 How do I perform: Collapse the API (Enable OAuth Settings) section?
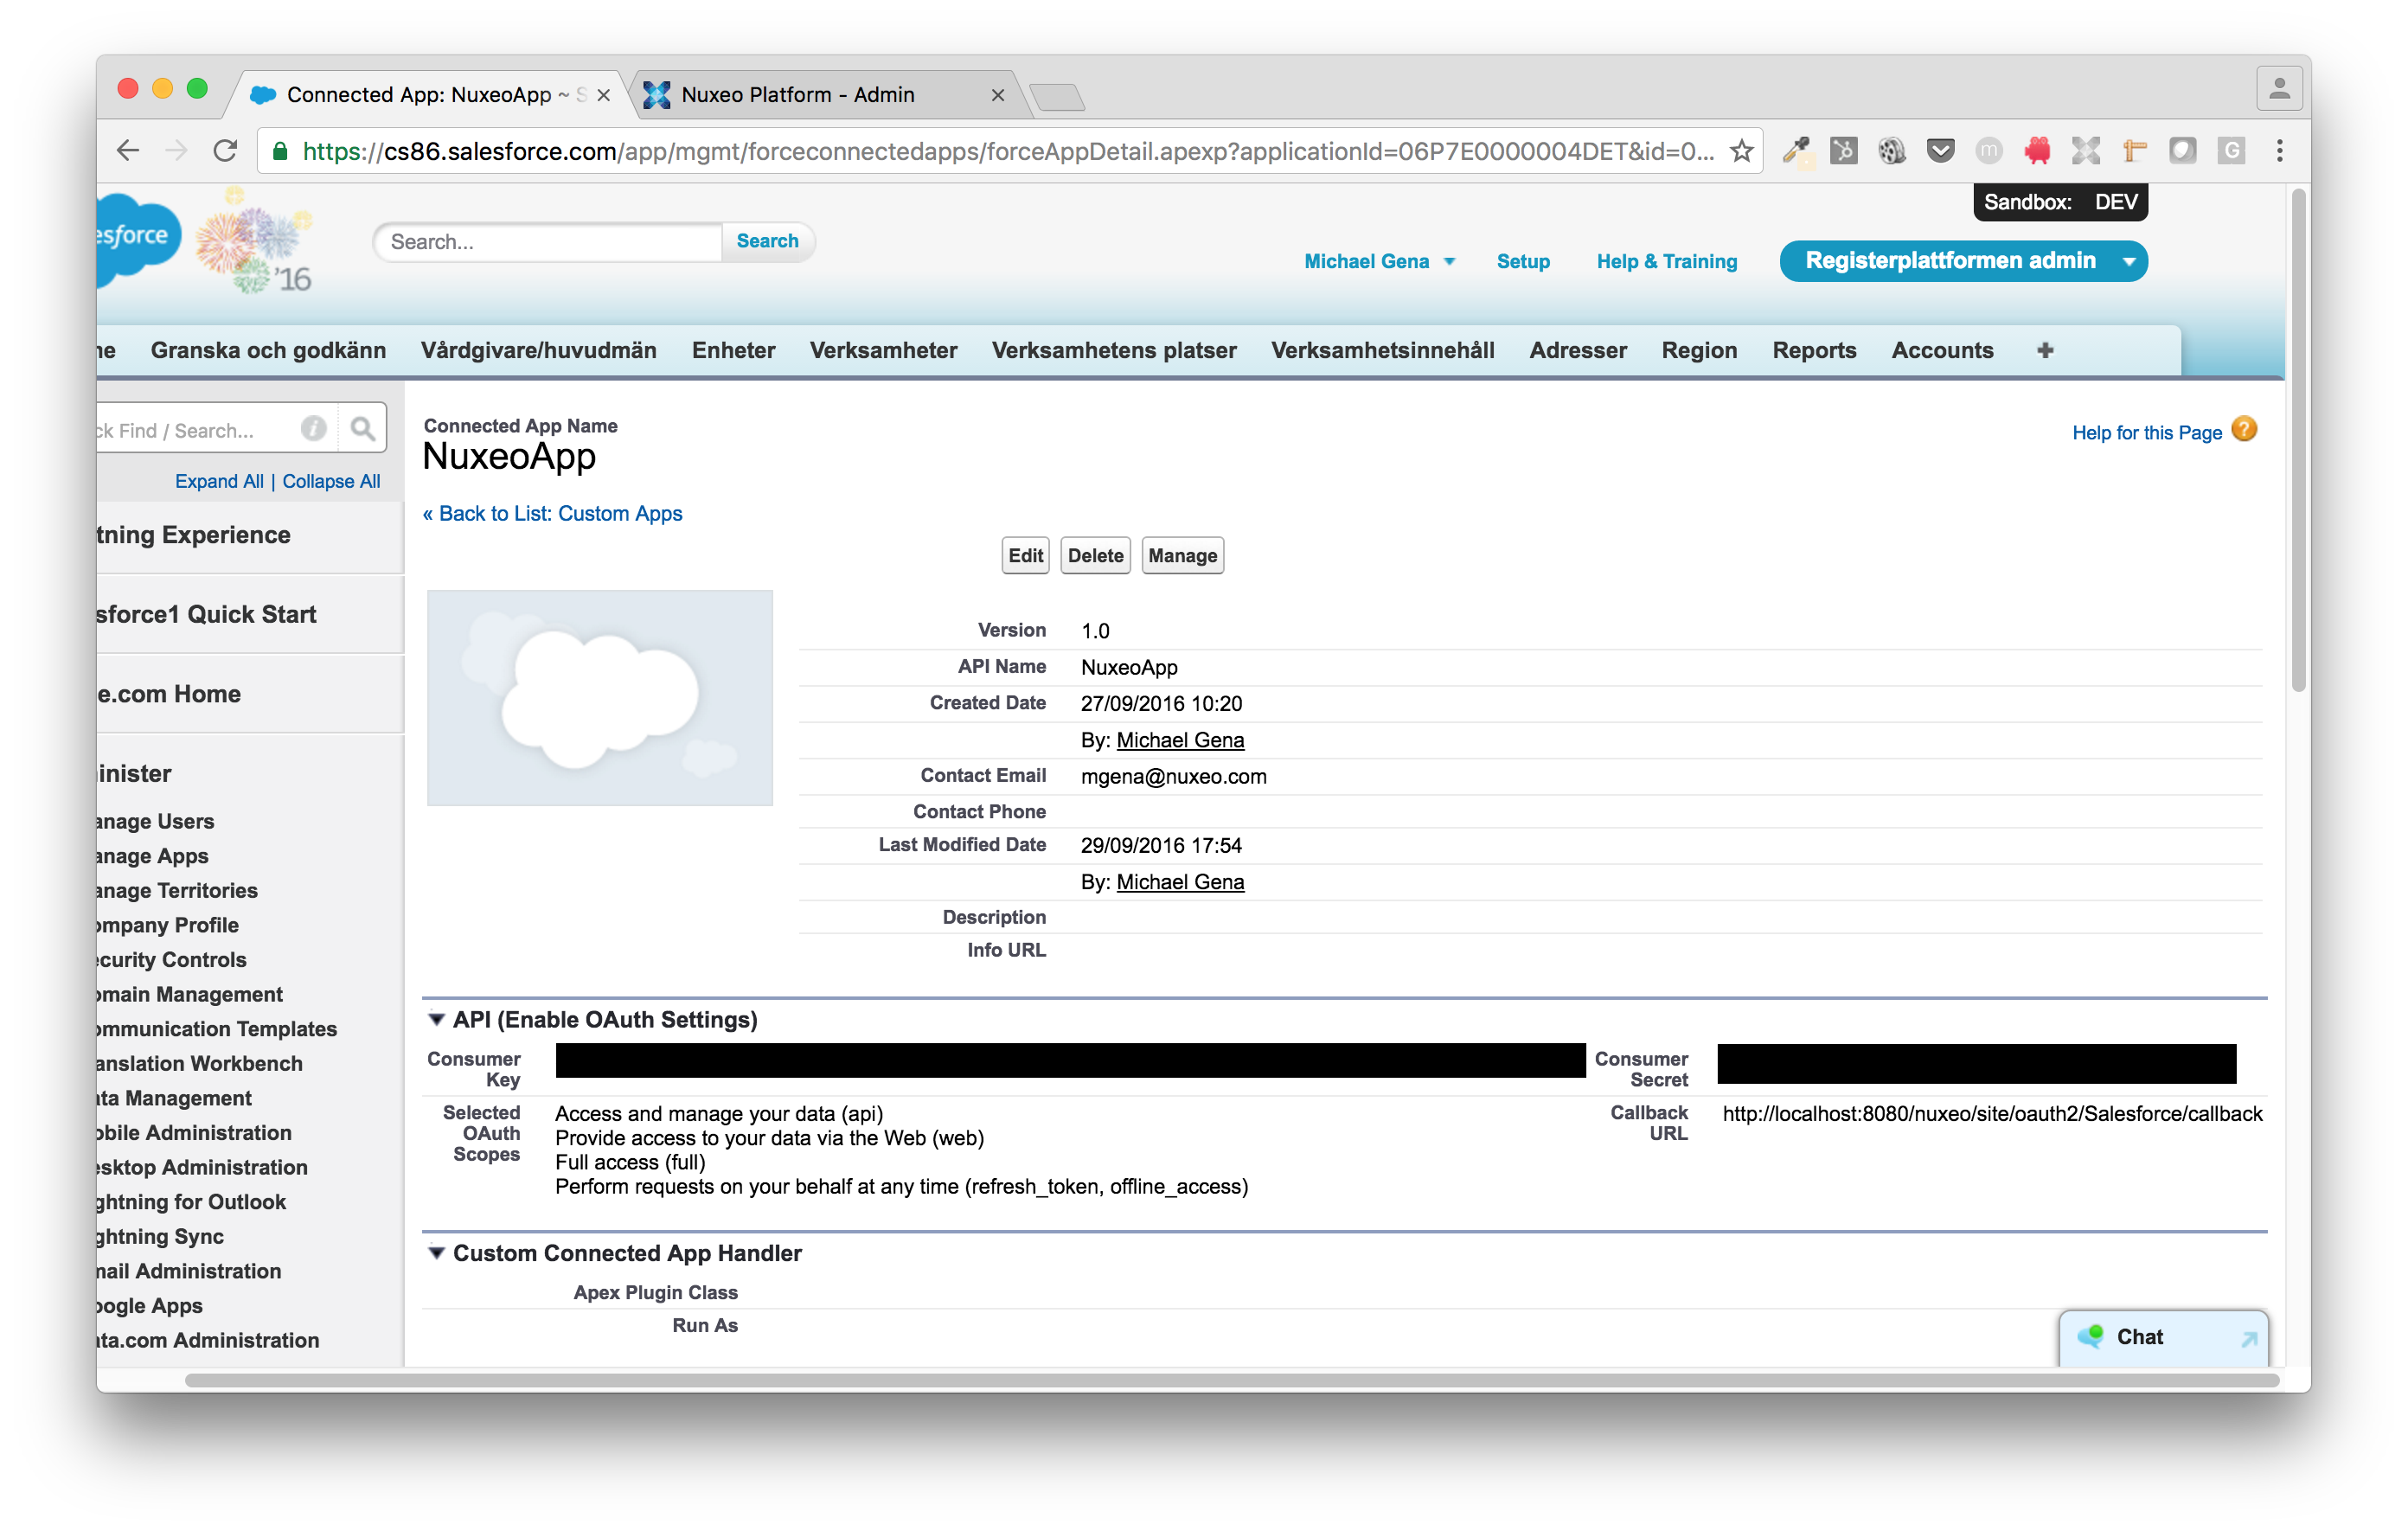pyautogui.click(x=436, y=1019)
